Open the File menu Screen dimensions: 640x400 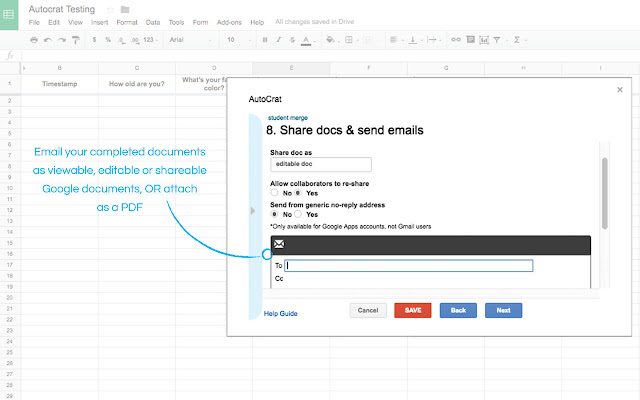click(x=34, y=22)
